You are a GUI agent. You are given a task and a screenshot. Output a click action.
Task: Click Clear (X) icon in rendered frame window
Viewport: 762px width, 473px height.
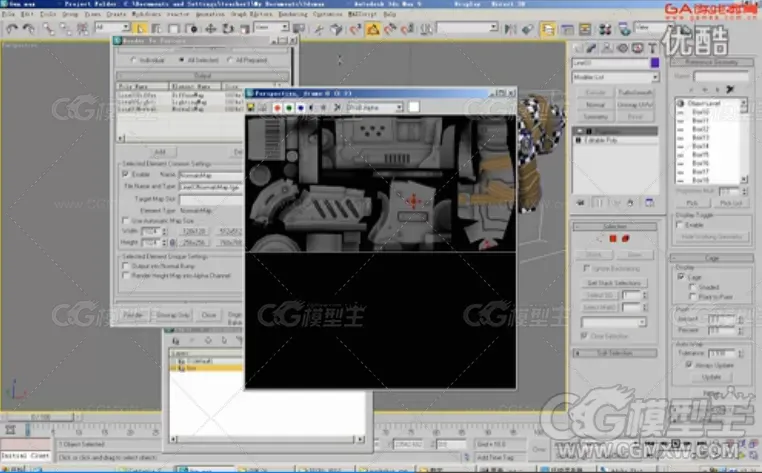pos(337,107)
